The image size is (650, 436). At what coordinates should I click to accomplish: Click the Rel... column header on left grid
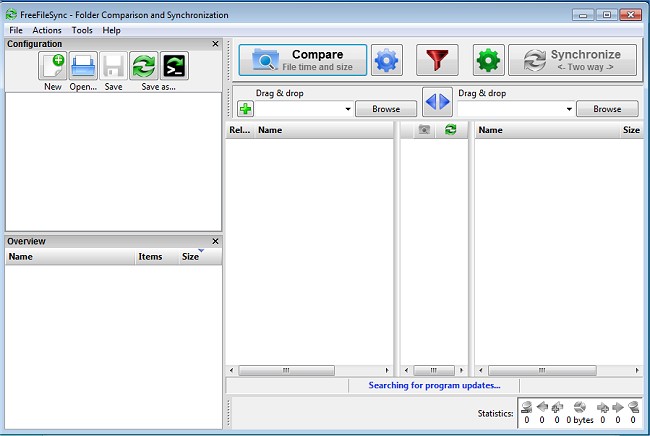coord(240,130)
